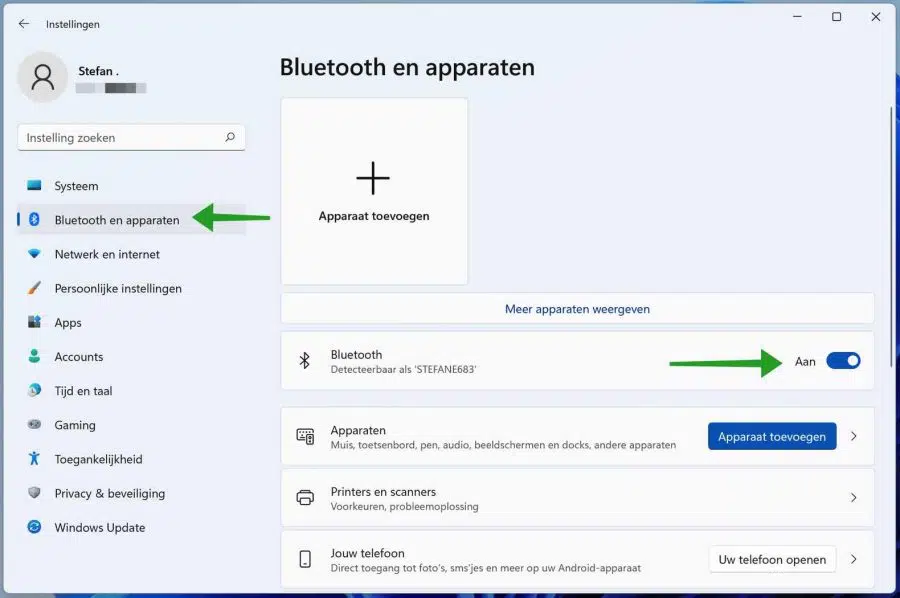Click 'Detecteerbaar als STEFANE683' text
Screen dimensions: 900x598
403,369
